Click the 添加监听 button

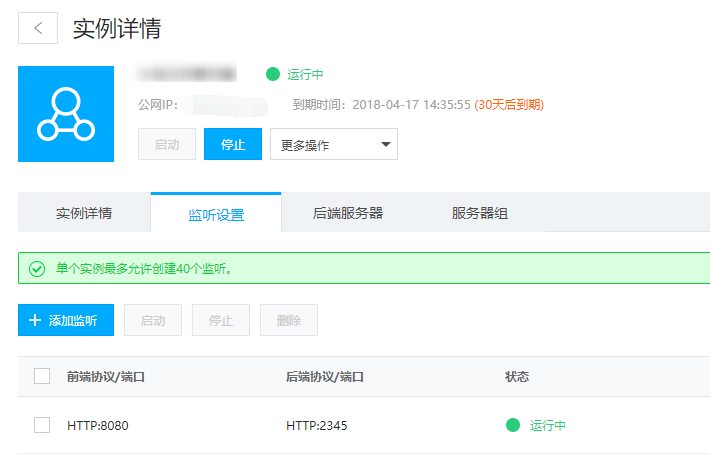coord(66,321)
